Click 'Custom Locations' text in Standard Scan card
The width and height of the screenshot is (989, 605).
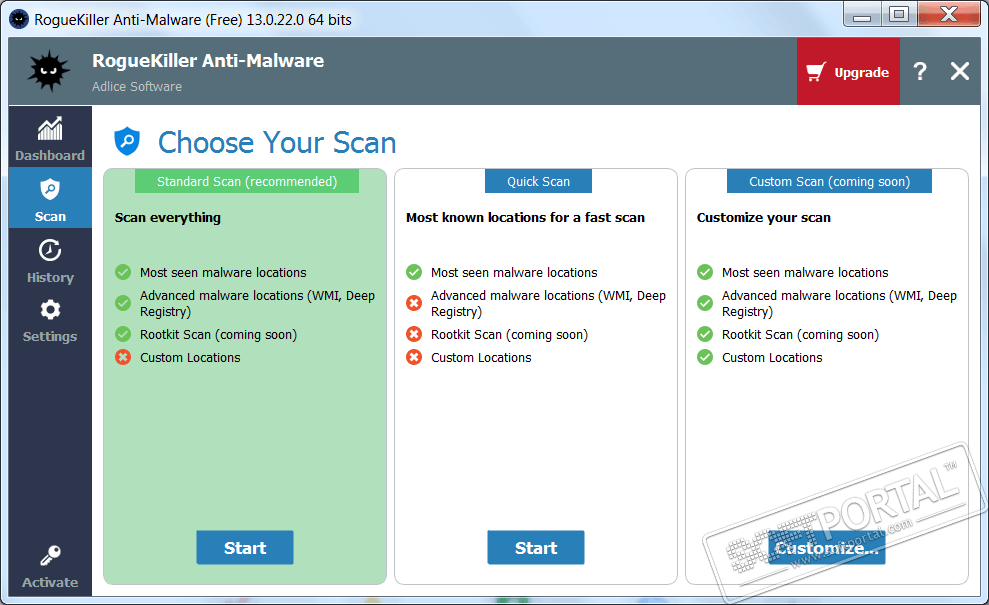[190, 358]
